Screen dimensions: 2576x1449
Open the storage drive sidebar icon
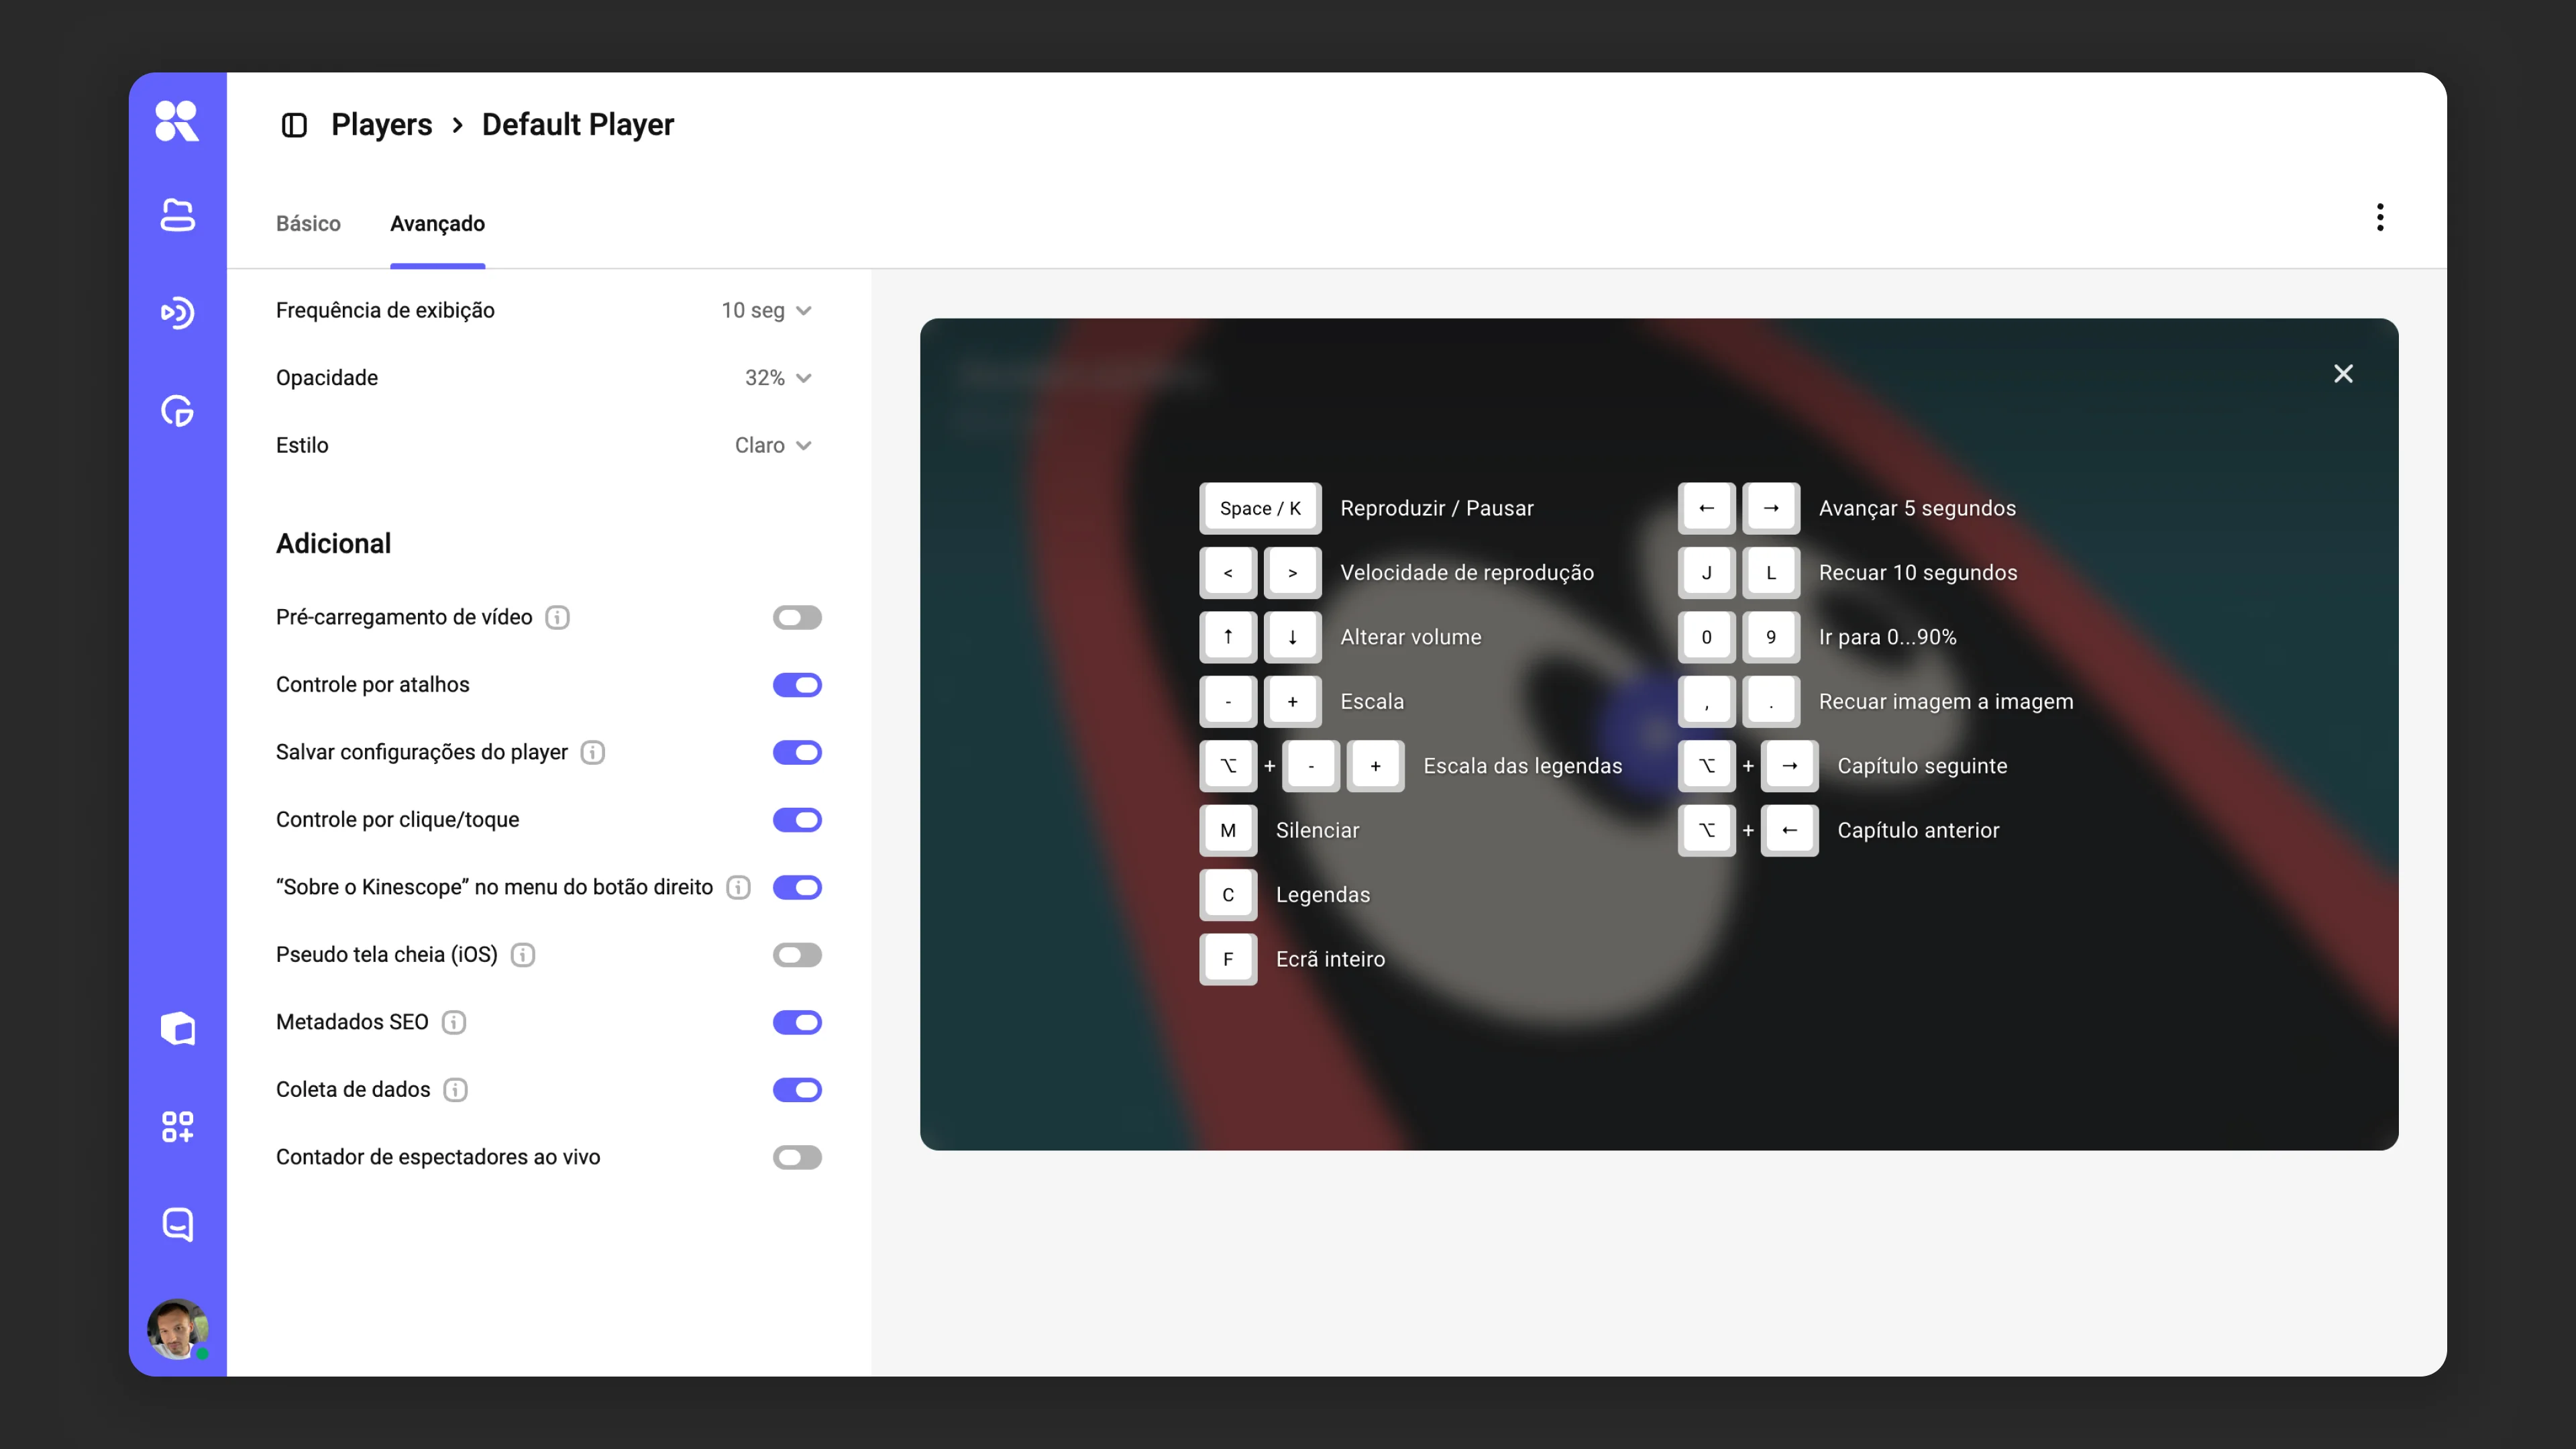tap(177, 215)
